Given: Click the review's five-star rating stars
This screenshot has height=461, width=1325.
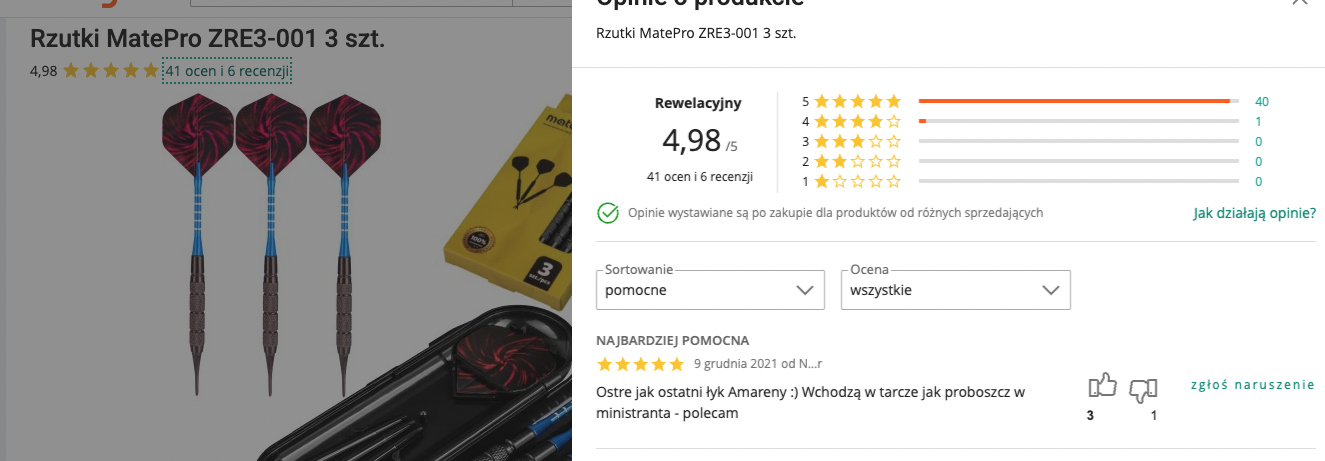Looking at the screenshot, I should pyautogui.click(x=640, y=363).
